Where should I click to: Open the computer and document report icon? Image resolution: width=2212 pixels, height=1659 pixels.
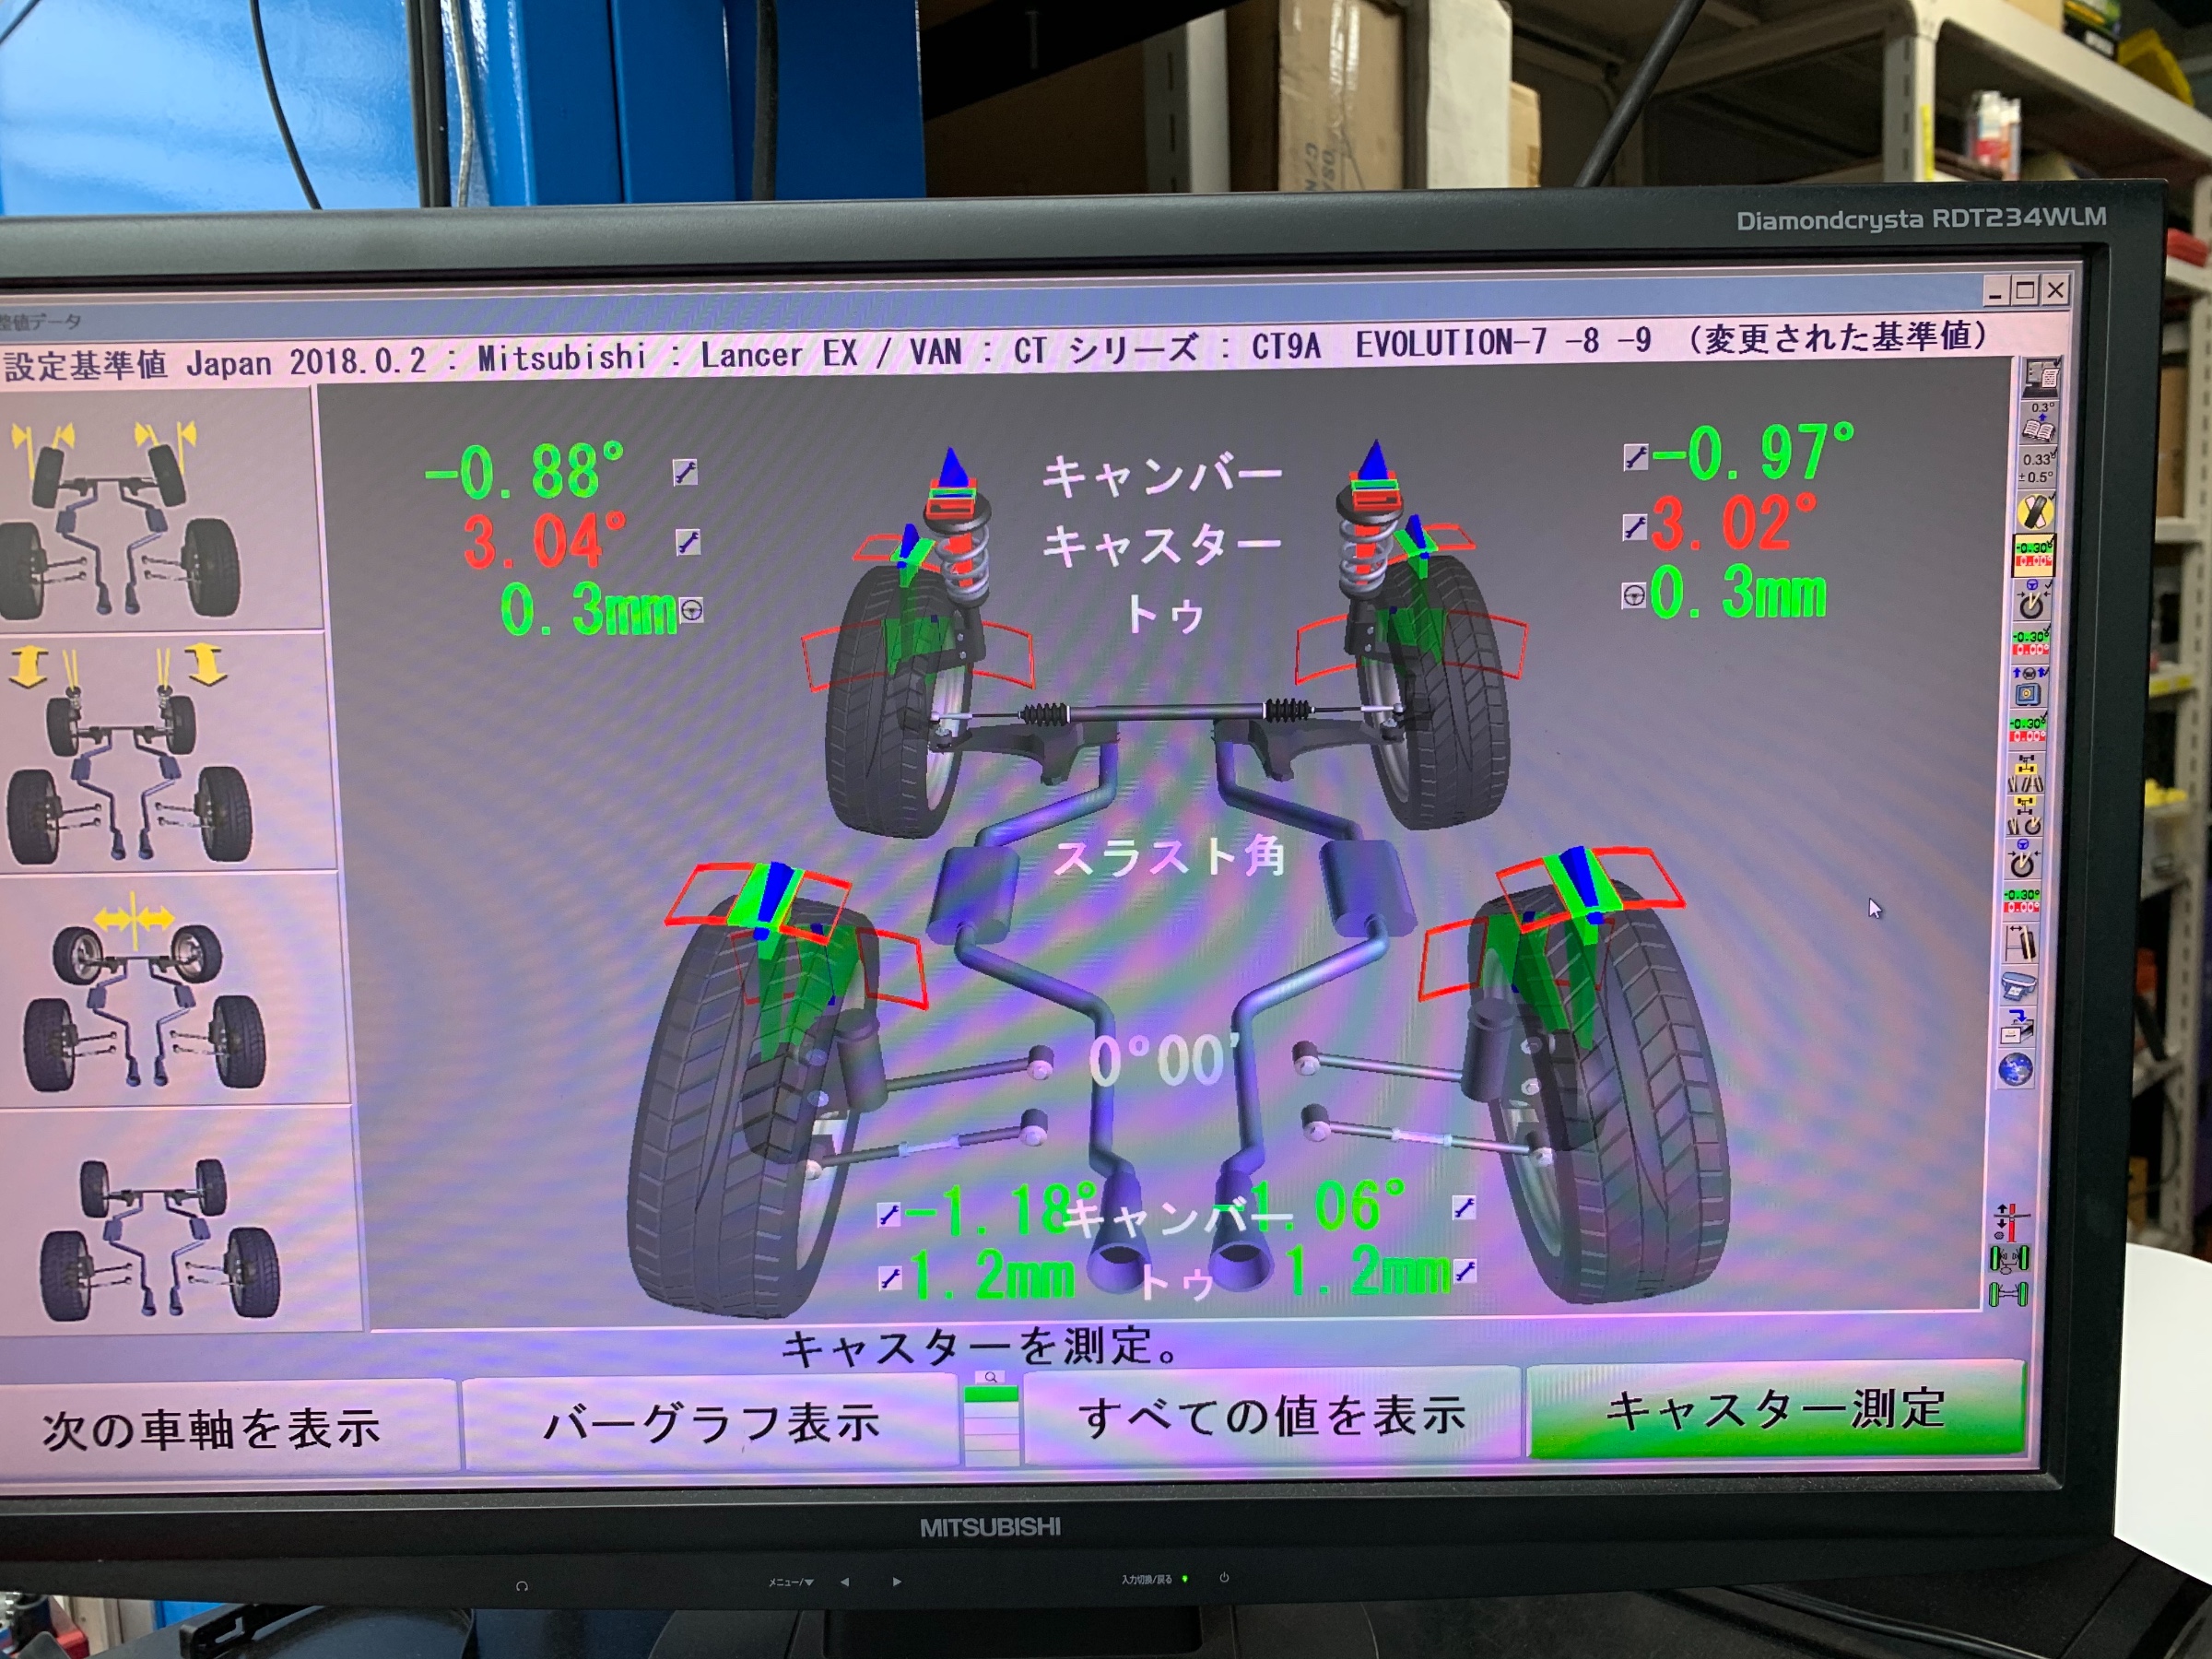pyautogui.click(x=2042, y=378)
